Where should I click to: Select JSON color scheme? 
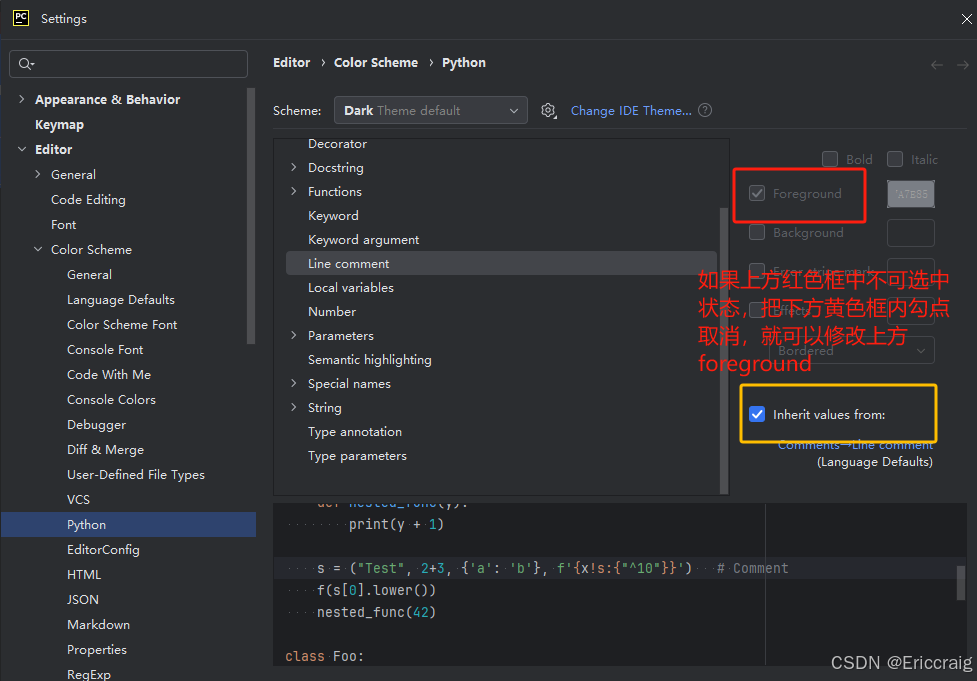(83, 599)
